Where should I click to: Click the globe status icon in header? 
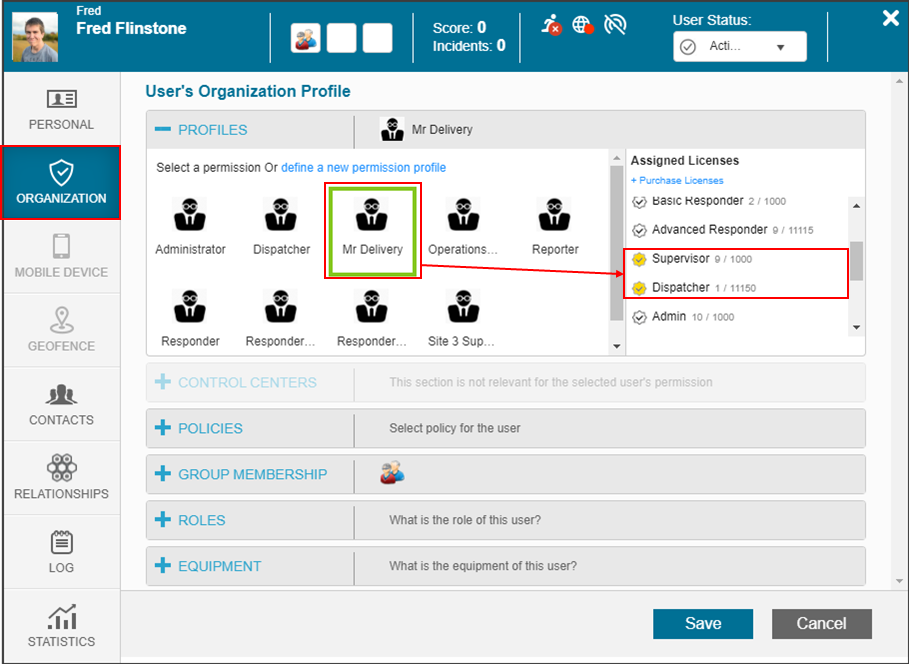583,26
